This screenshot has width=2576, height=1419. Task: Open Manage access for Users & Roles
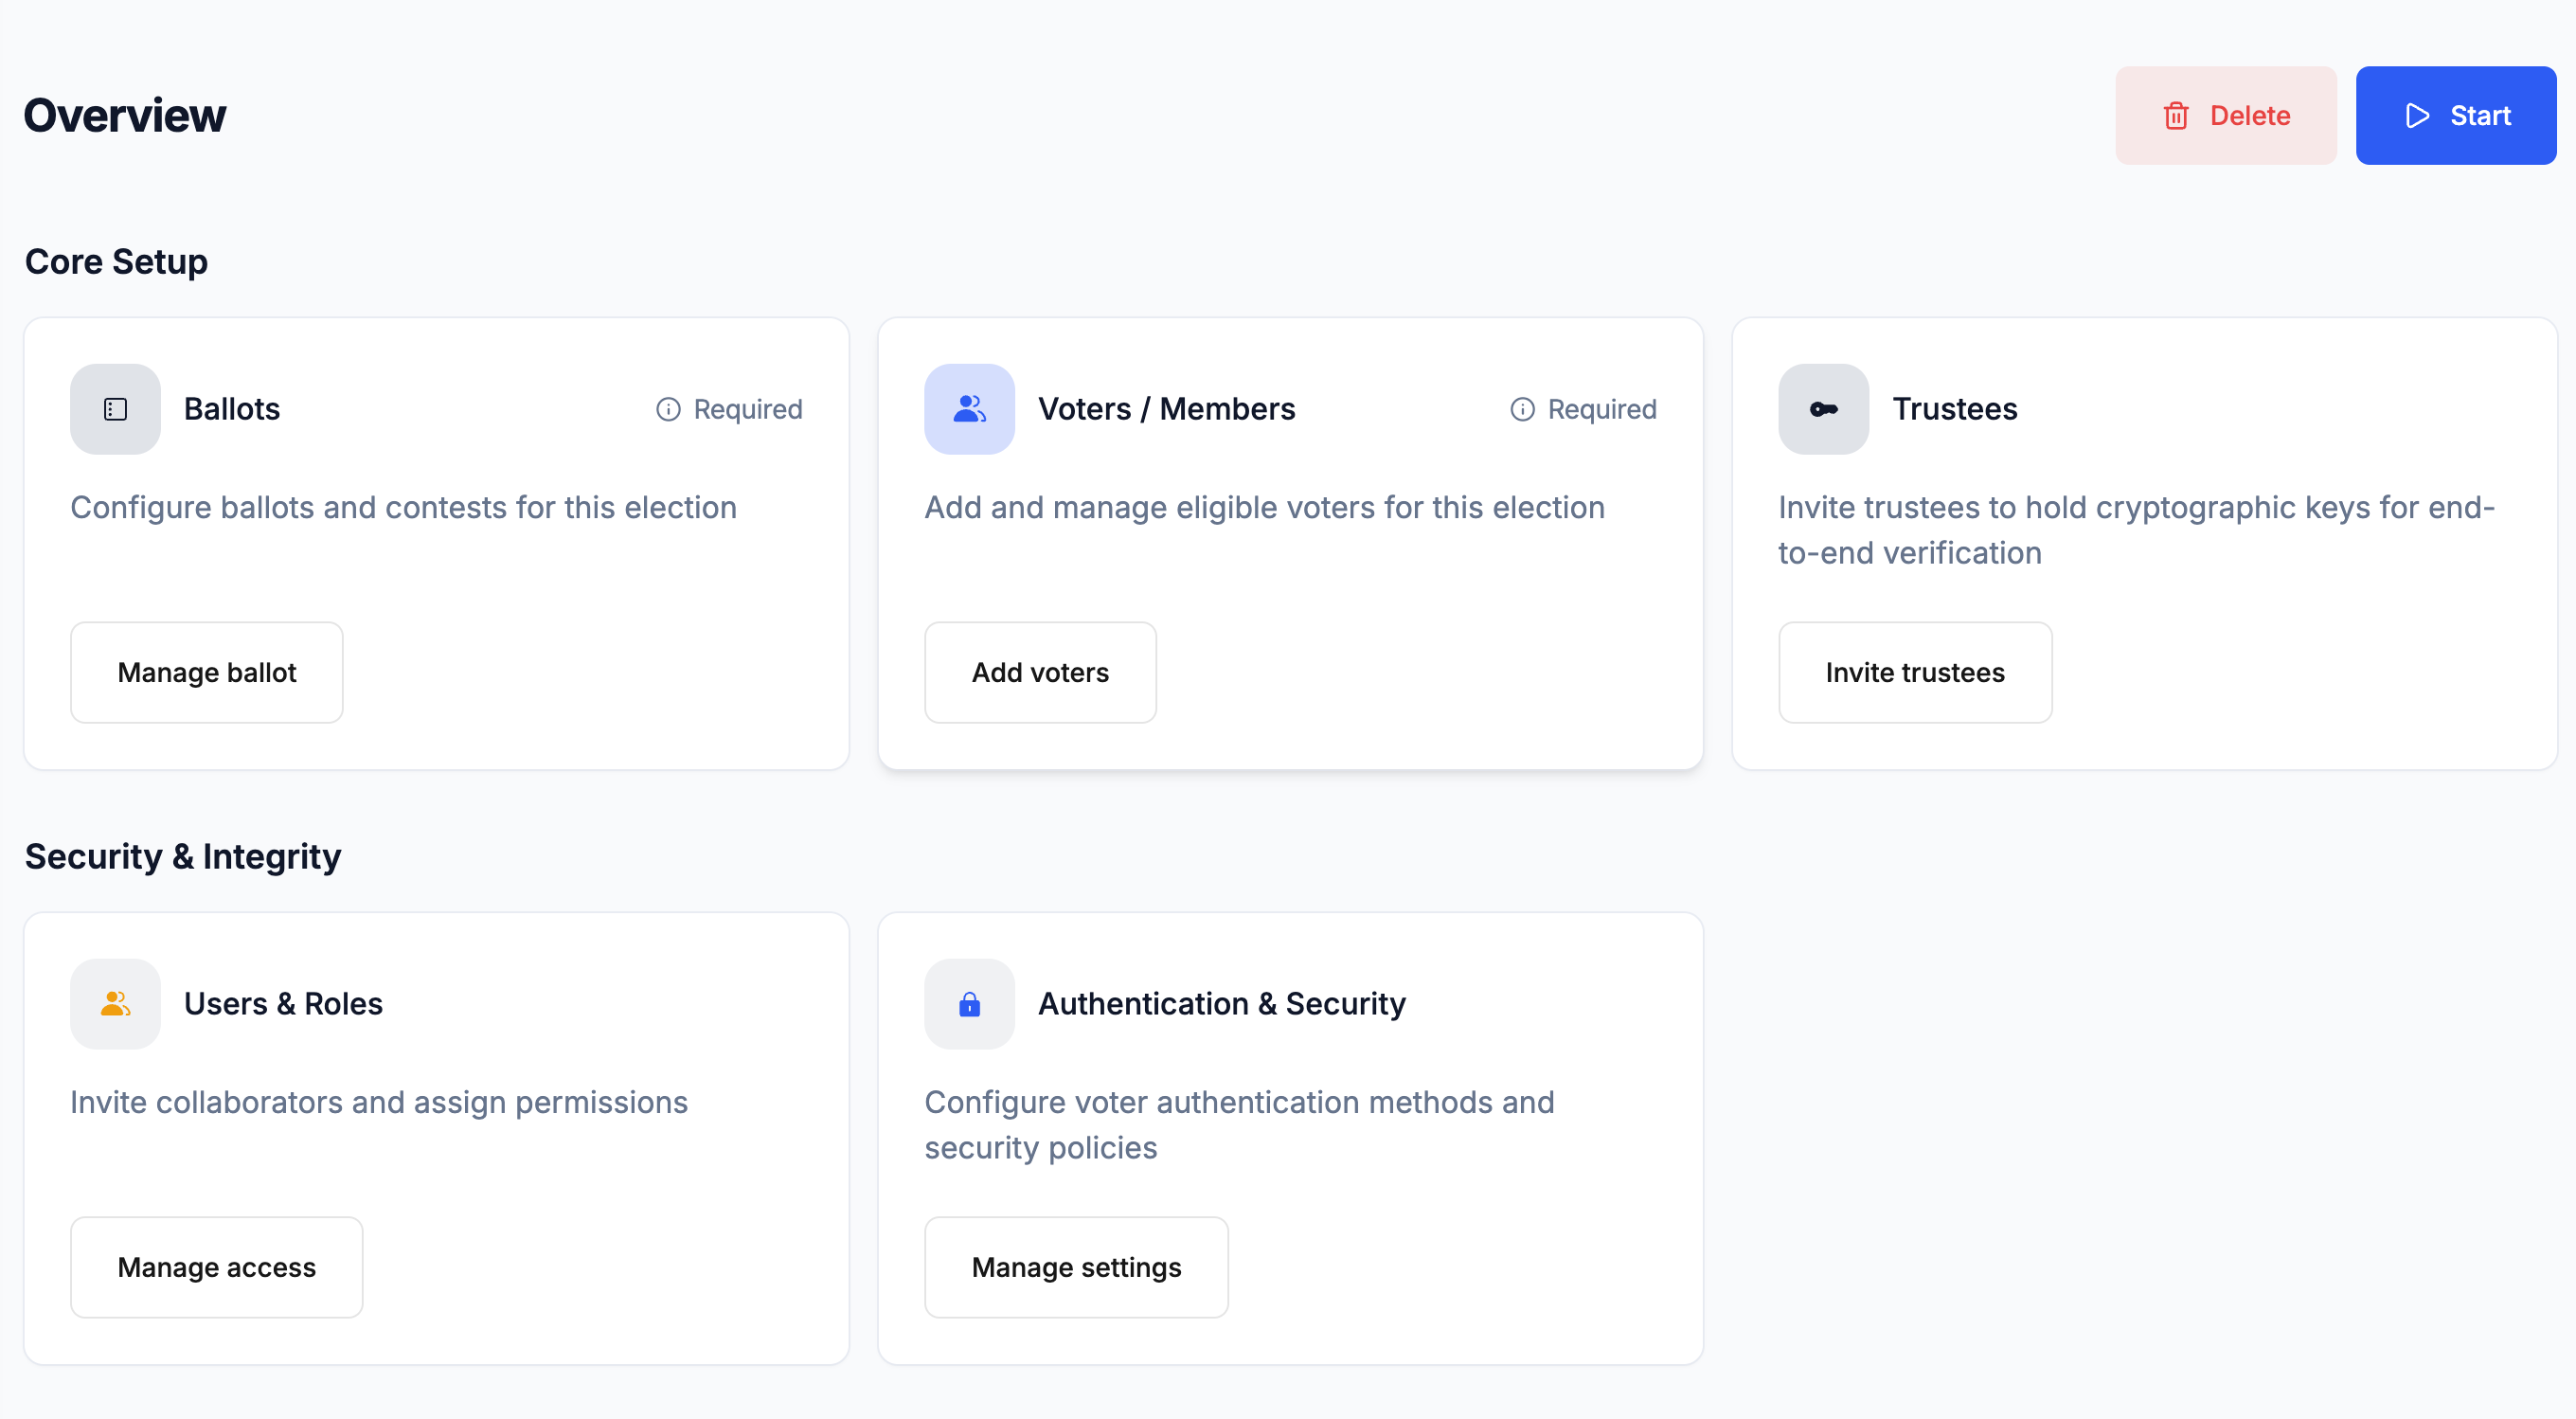[216, 1267]
